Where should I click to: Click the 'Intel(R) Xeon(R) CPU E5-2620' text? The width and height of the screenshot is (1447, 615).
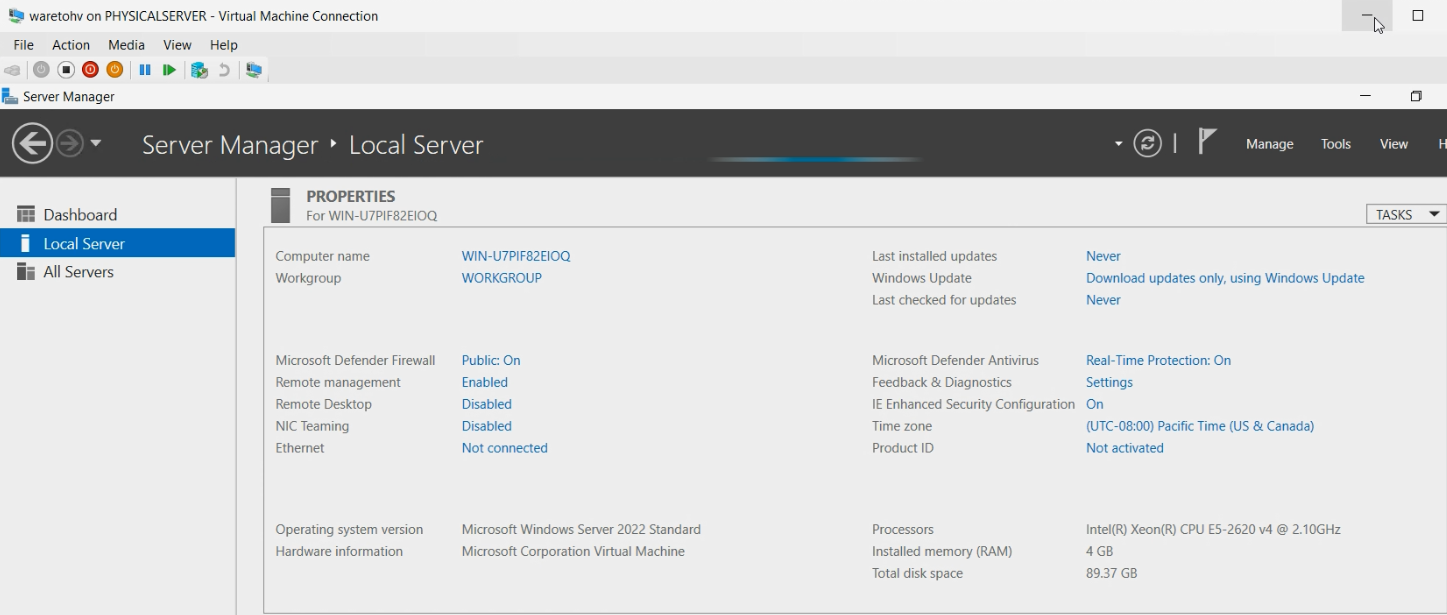click(1213, 529)
